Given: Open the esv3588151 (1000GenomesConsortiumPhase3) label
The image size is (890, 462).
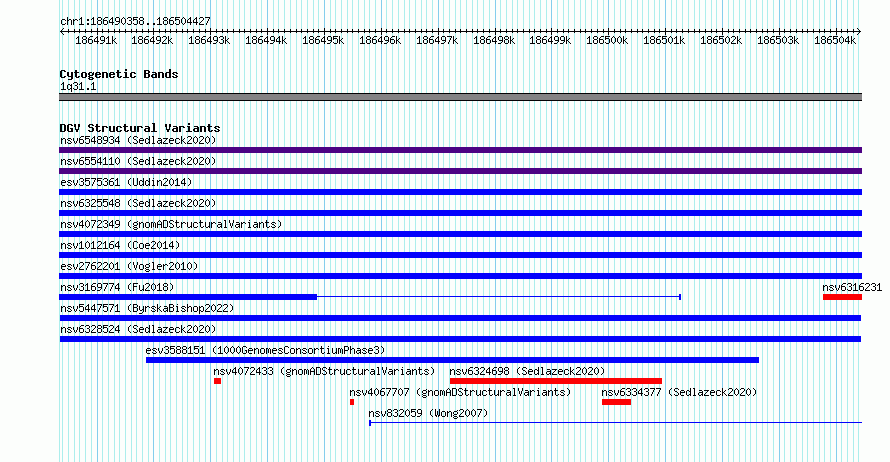Looking at the screenshot, I should click(265, 350).
